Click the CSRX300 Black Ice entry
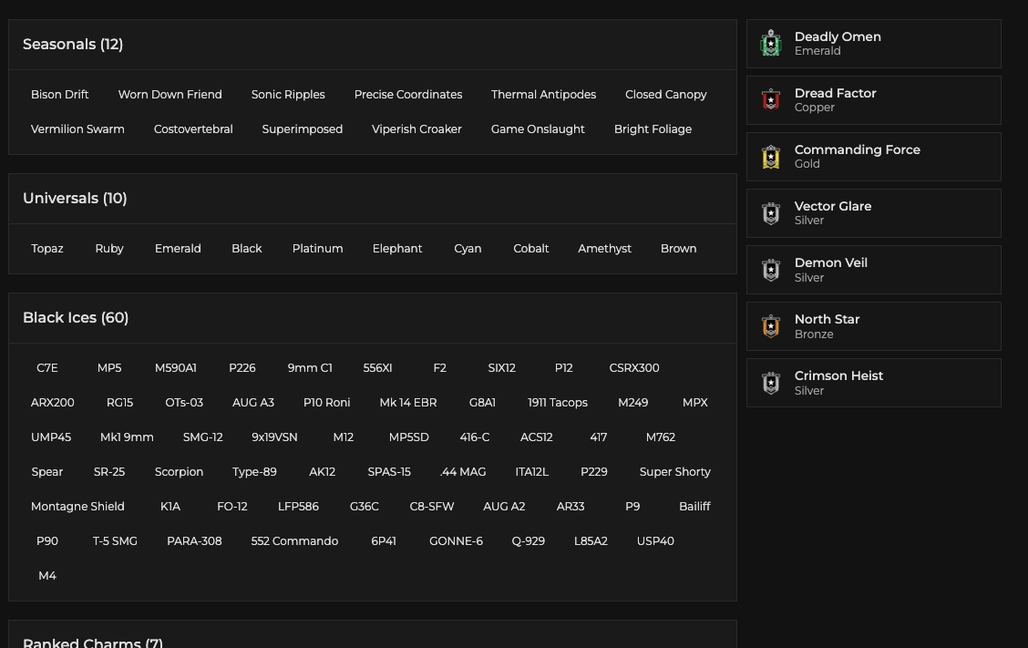The width and height of the screenshot is (1028, 648). click(634, 368)
